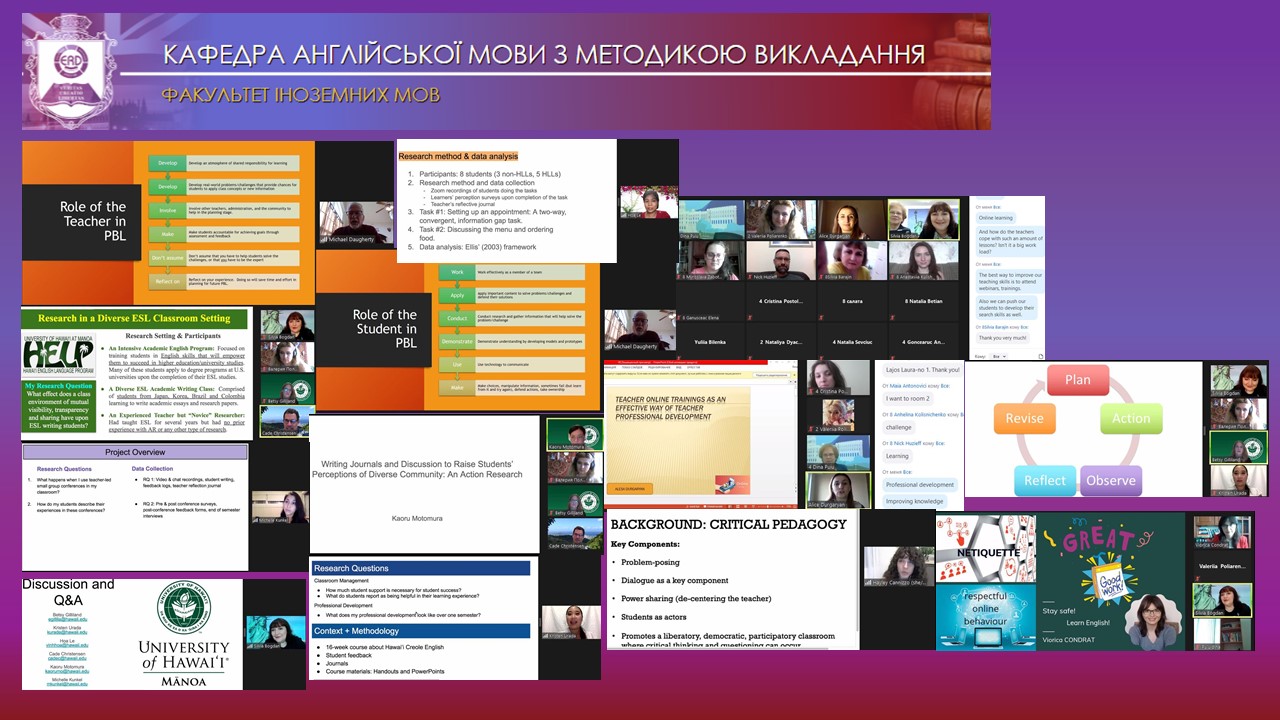The image size is (1280, 720).
Task: Select '4 Natalia Sevciuc' participant tile
Action: point(851,341)
